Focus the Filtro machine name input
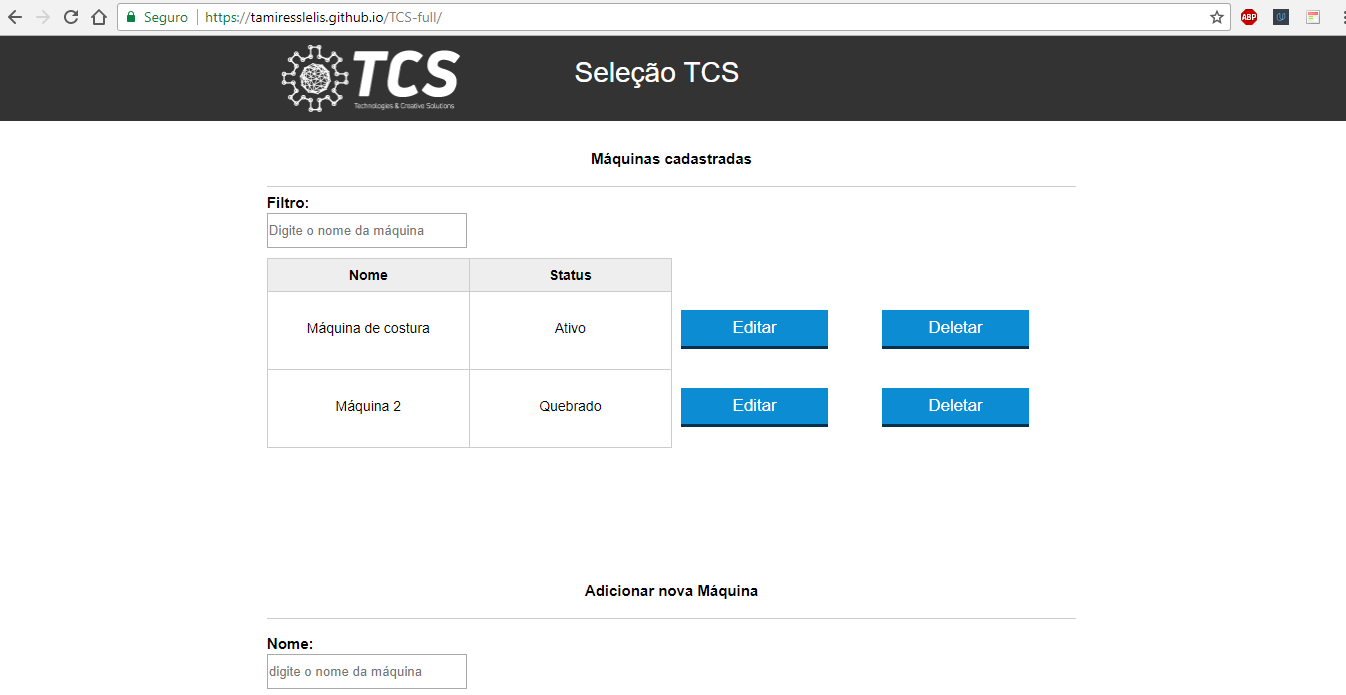1346x695 pixels. pyautogui.click(x=367, y=230)
